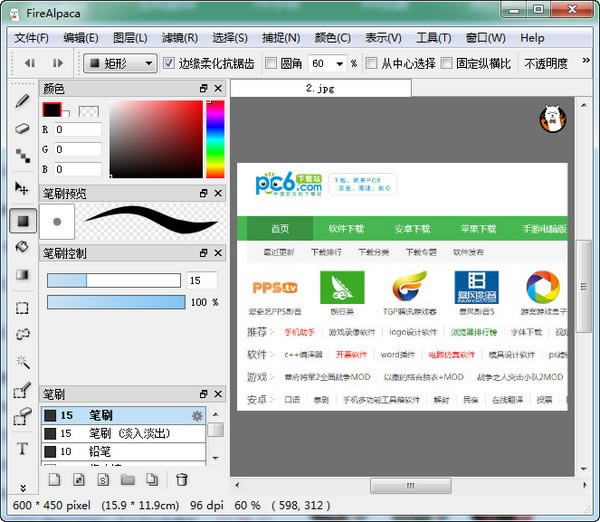Pick the Move tool
The image size is (600, 522).
click(22, 187)
